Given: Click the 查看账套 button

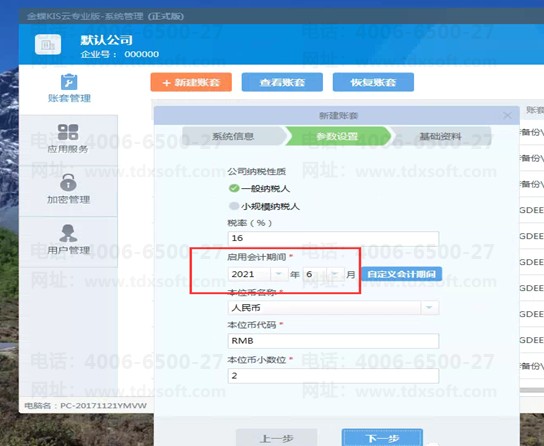Looking at the screenshot, I should (282, 82).
